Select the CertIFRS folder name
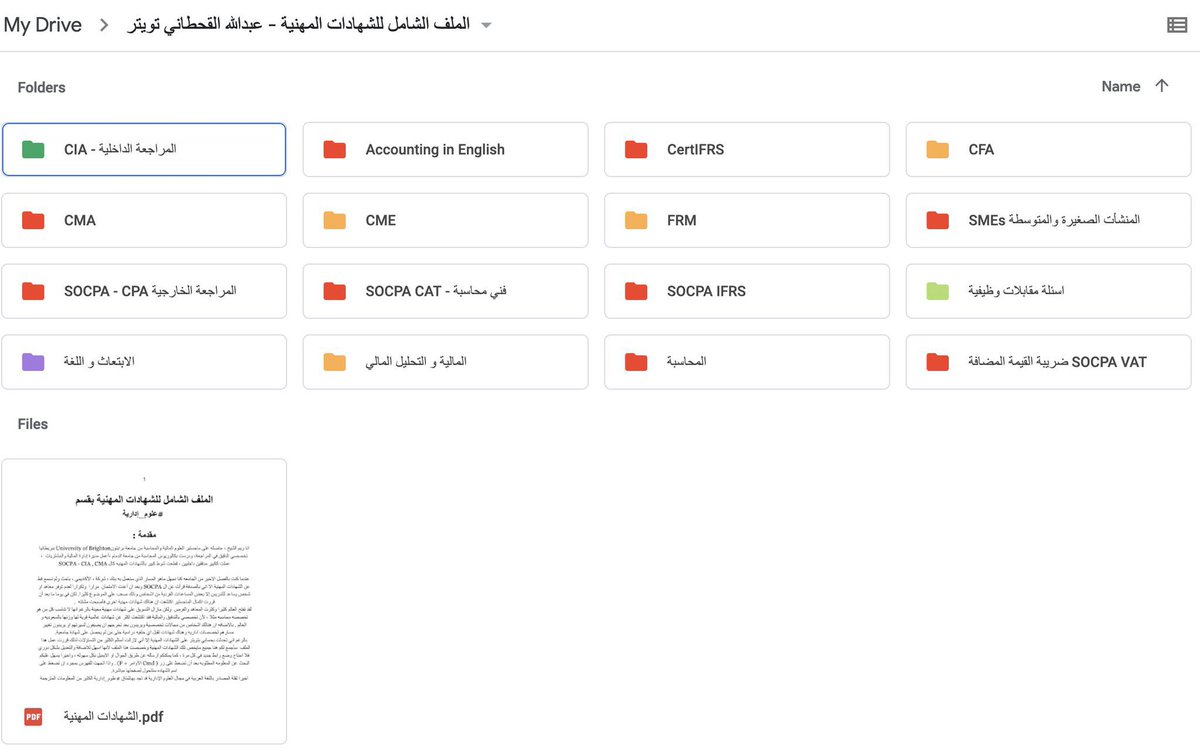Screen dimensions: 1200x749 [695, 150]
